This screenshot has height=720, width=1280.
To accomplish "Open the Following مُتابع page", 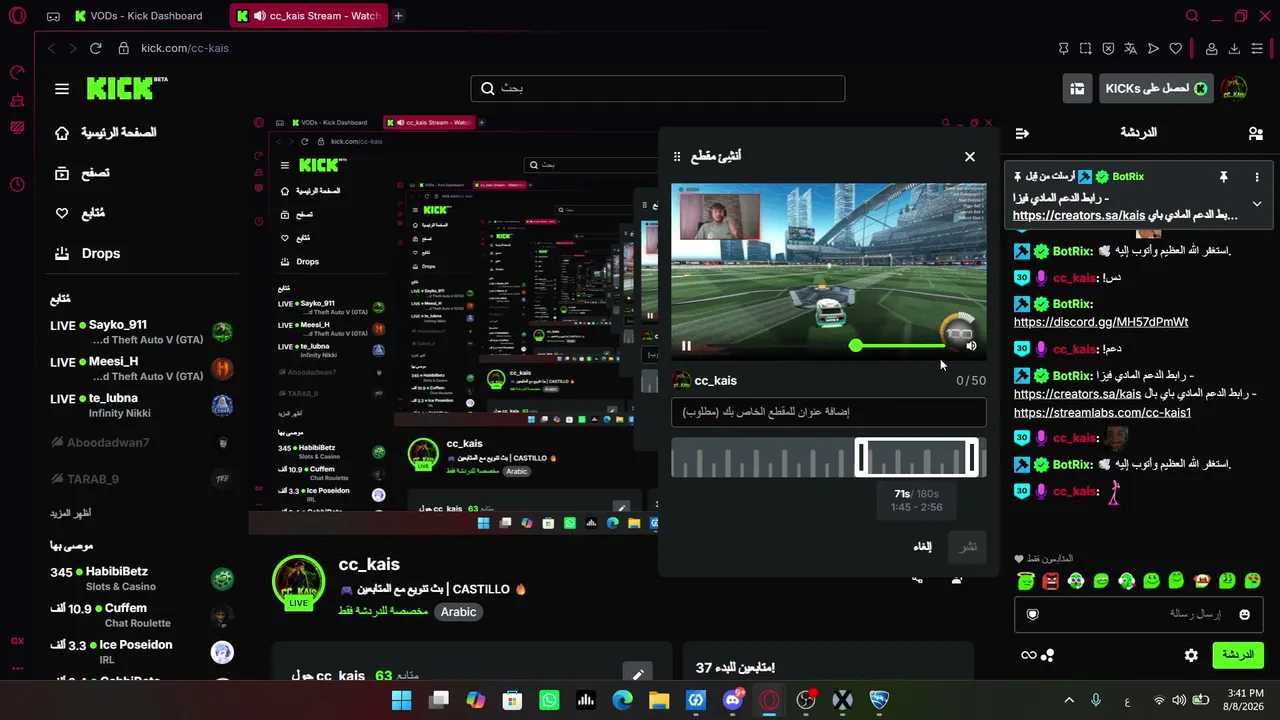I will 80,213.
